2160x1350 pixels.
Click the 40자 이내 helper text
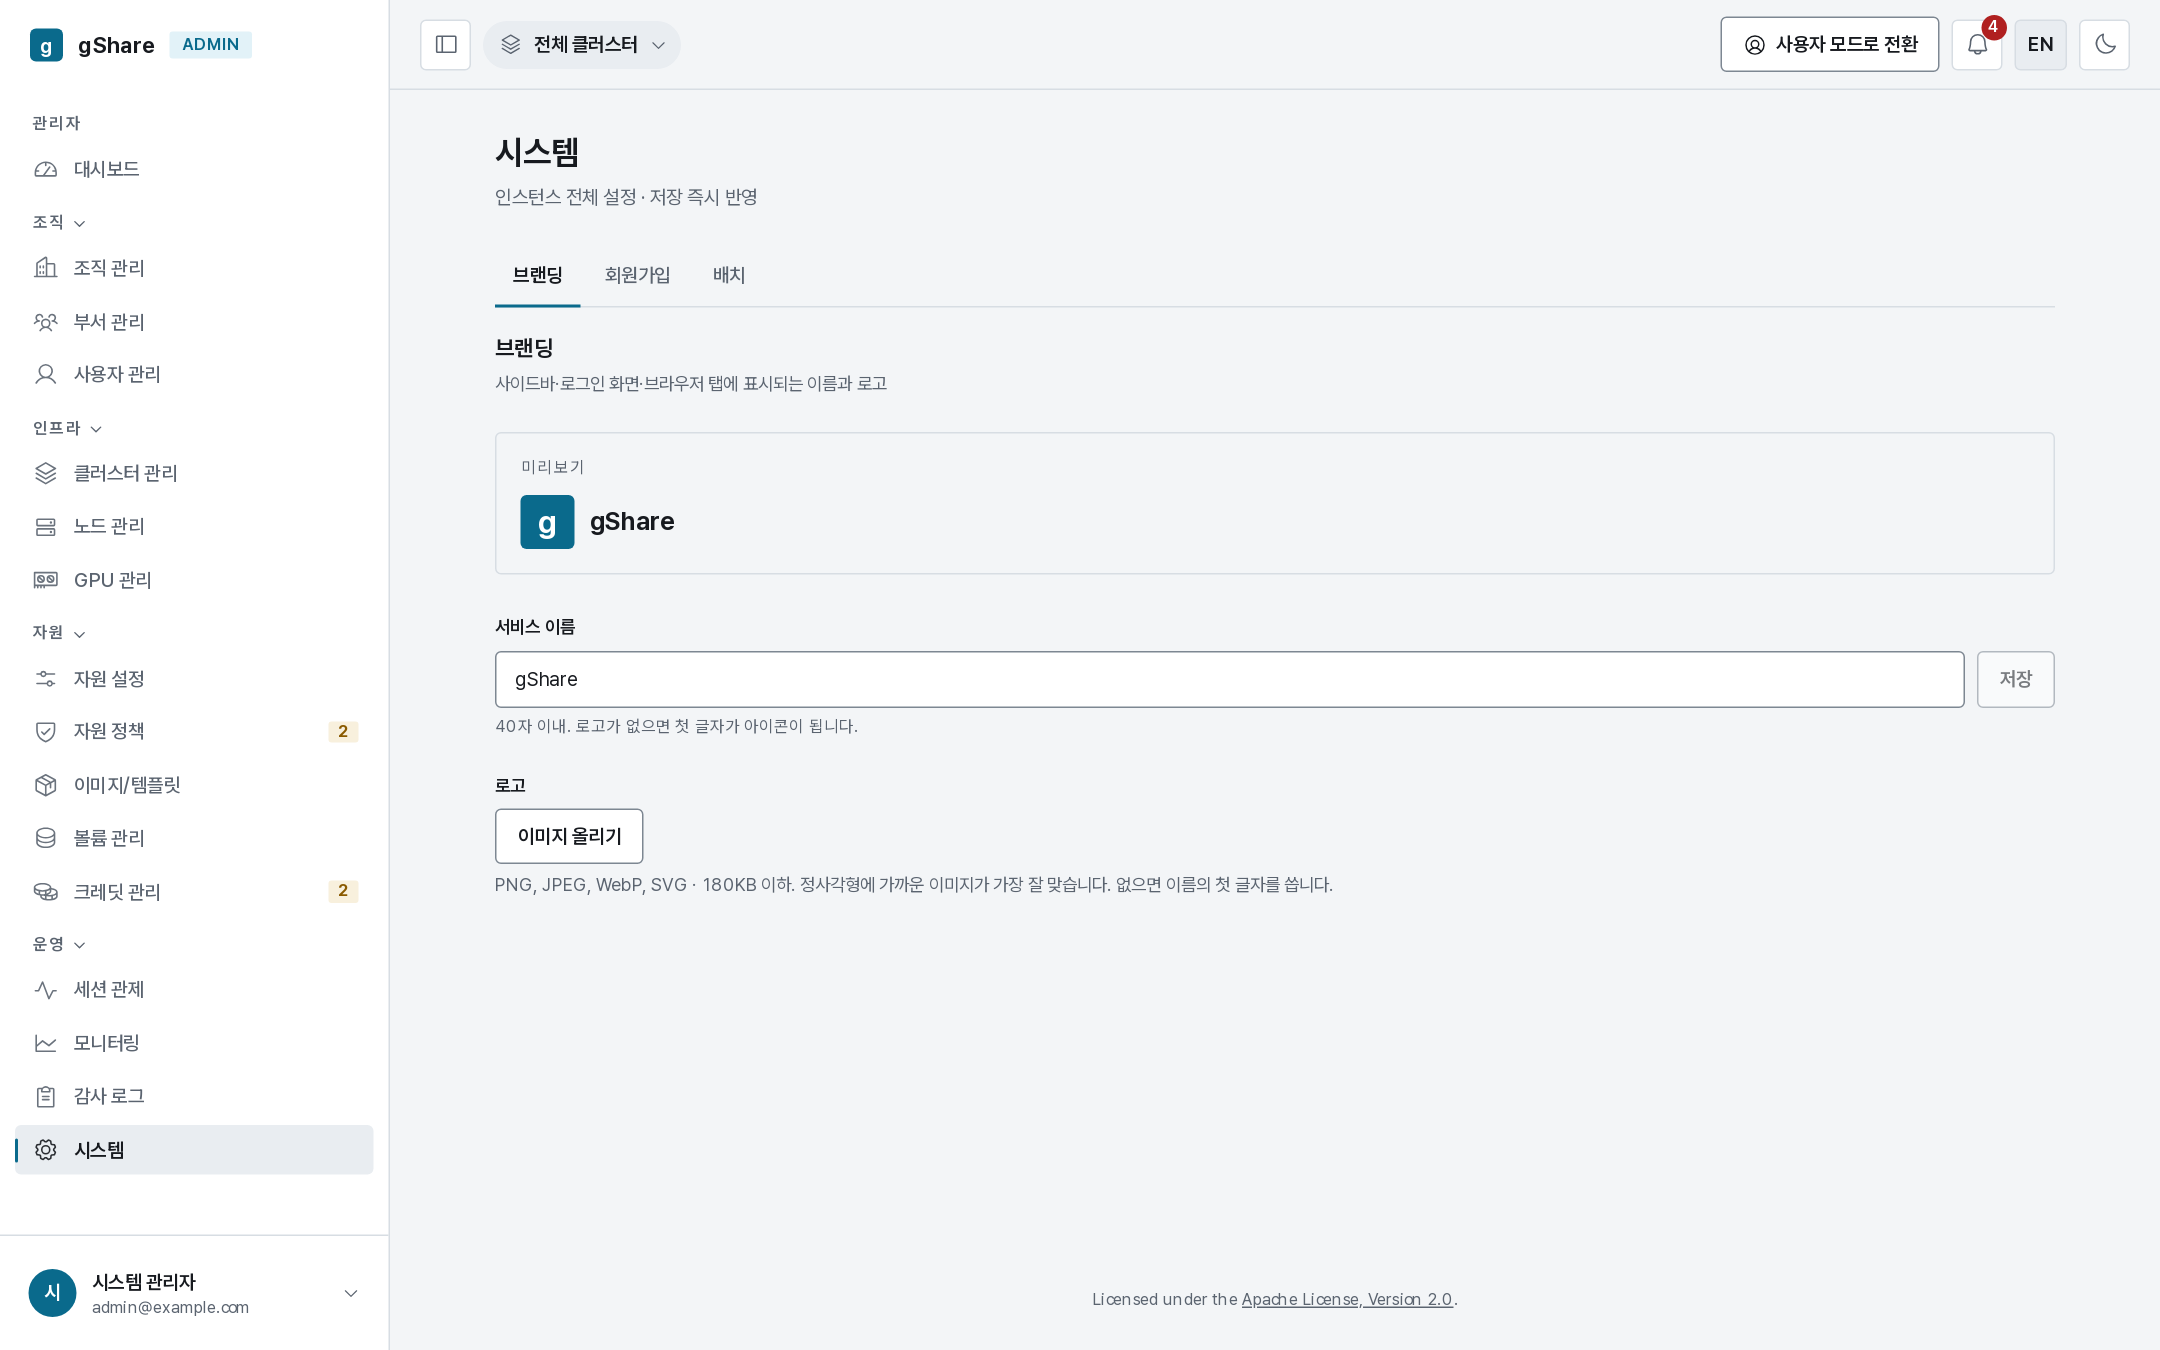[677, 726]
